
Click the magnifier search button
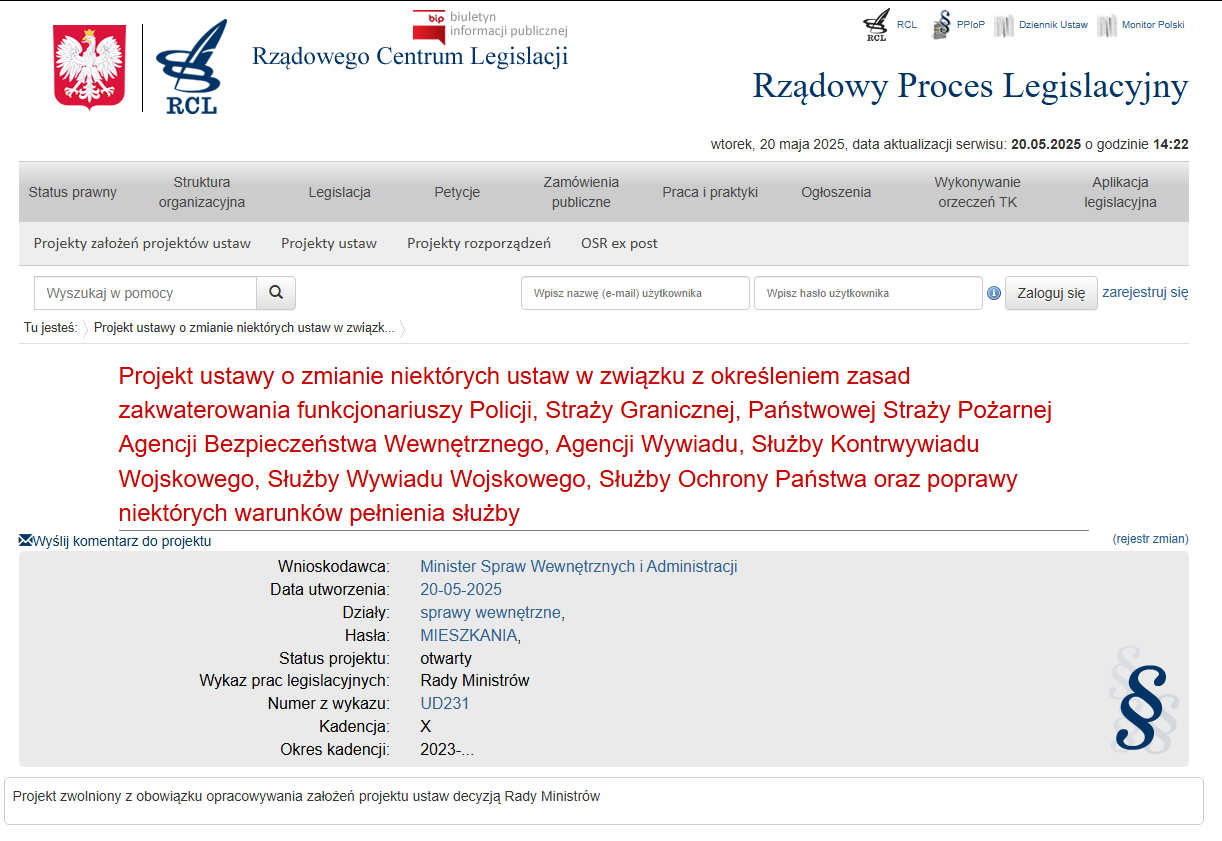point(276,293)
